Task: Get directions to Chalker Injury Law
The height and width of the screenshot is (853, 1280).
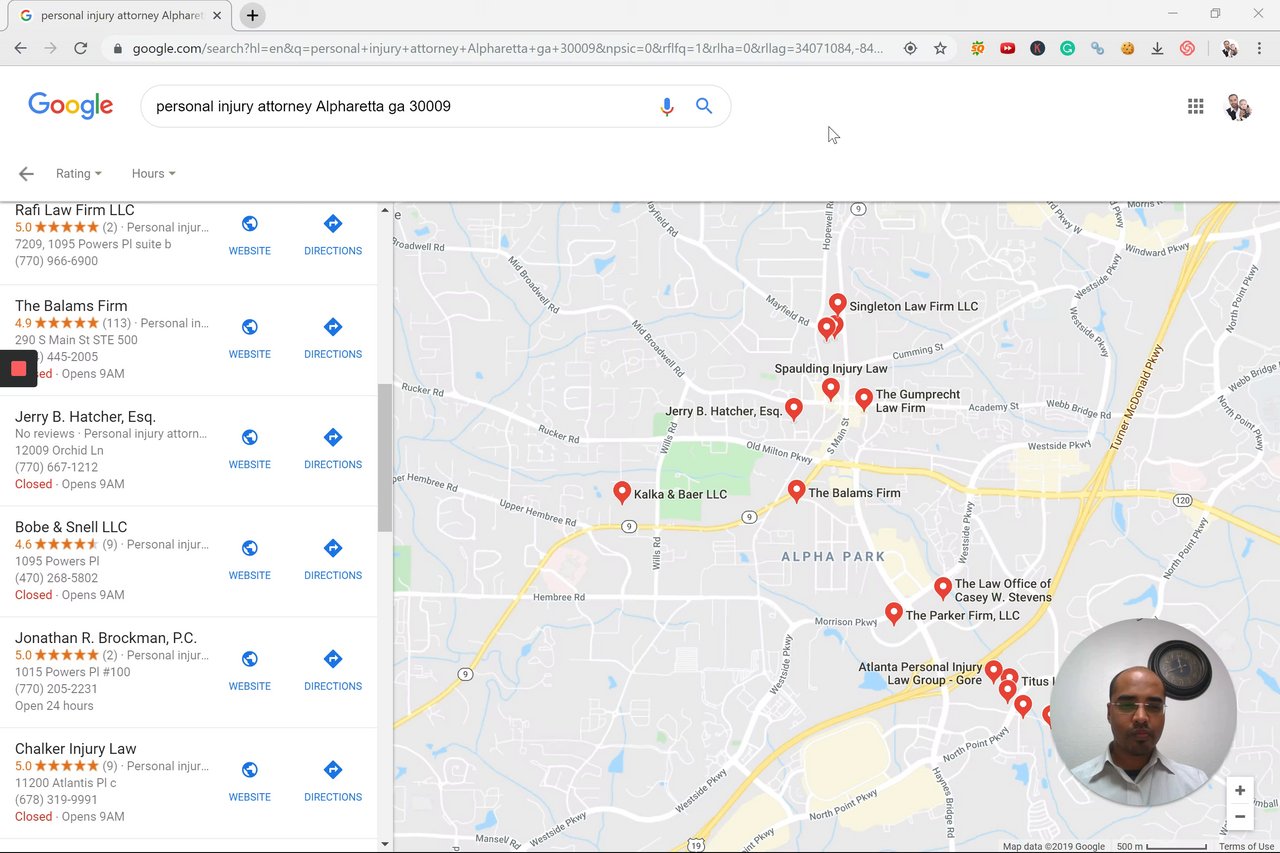Action: [x=333, y=770]
